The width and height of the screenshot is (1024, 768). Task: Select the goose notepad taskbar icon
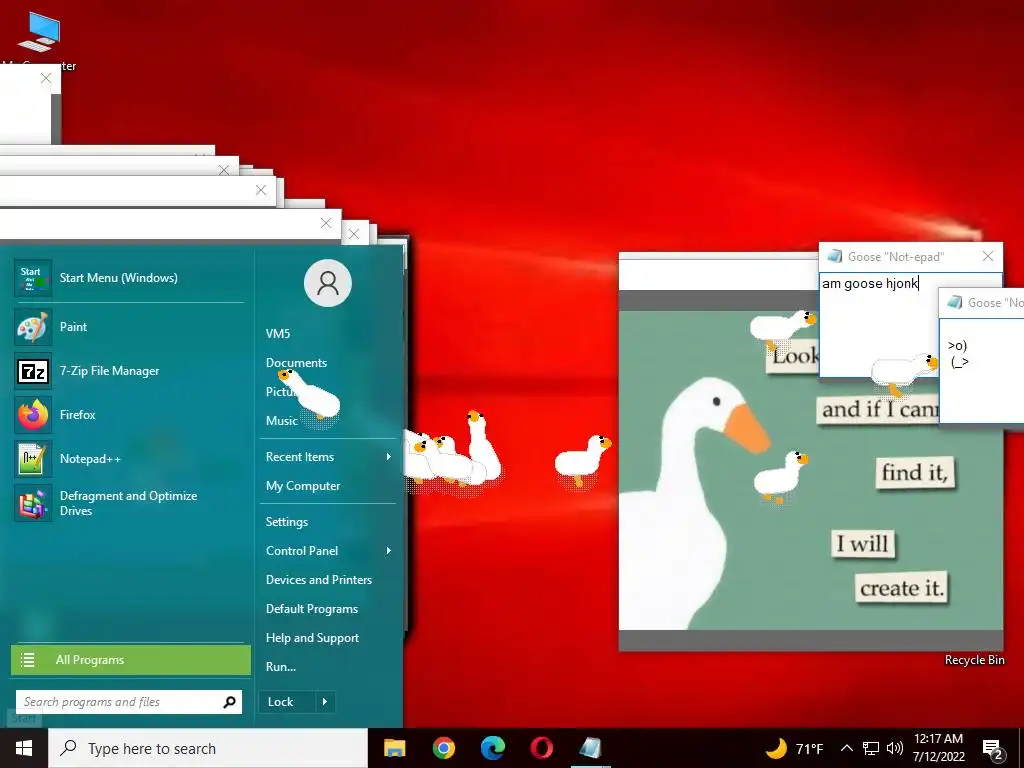590,748
